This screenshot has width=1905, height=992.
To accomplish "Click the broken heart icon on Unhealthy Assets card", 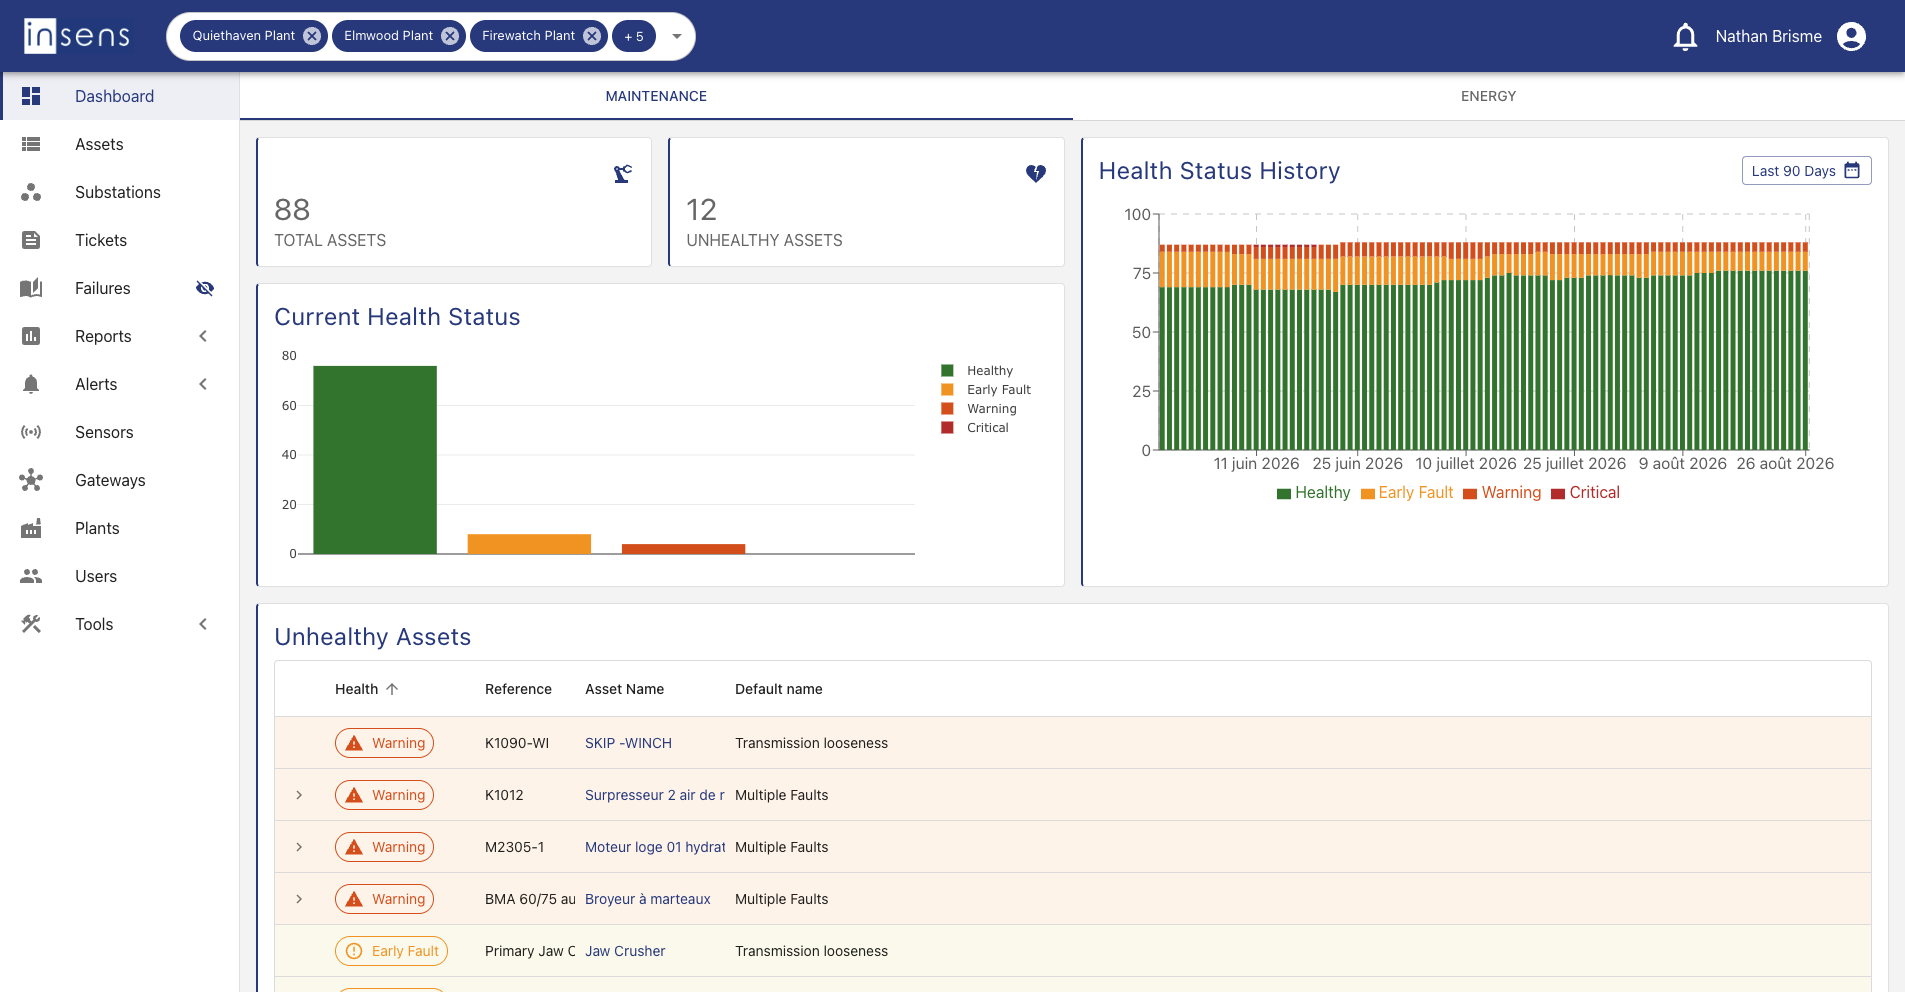I will click(1036, 174).
